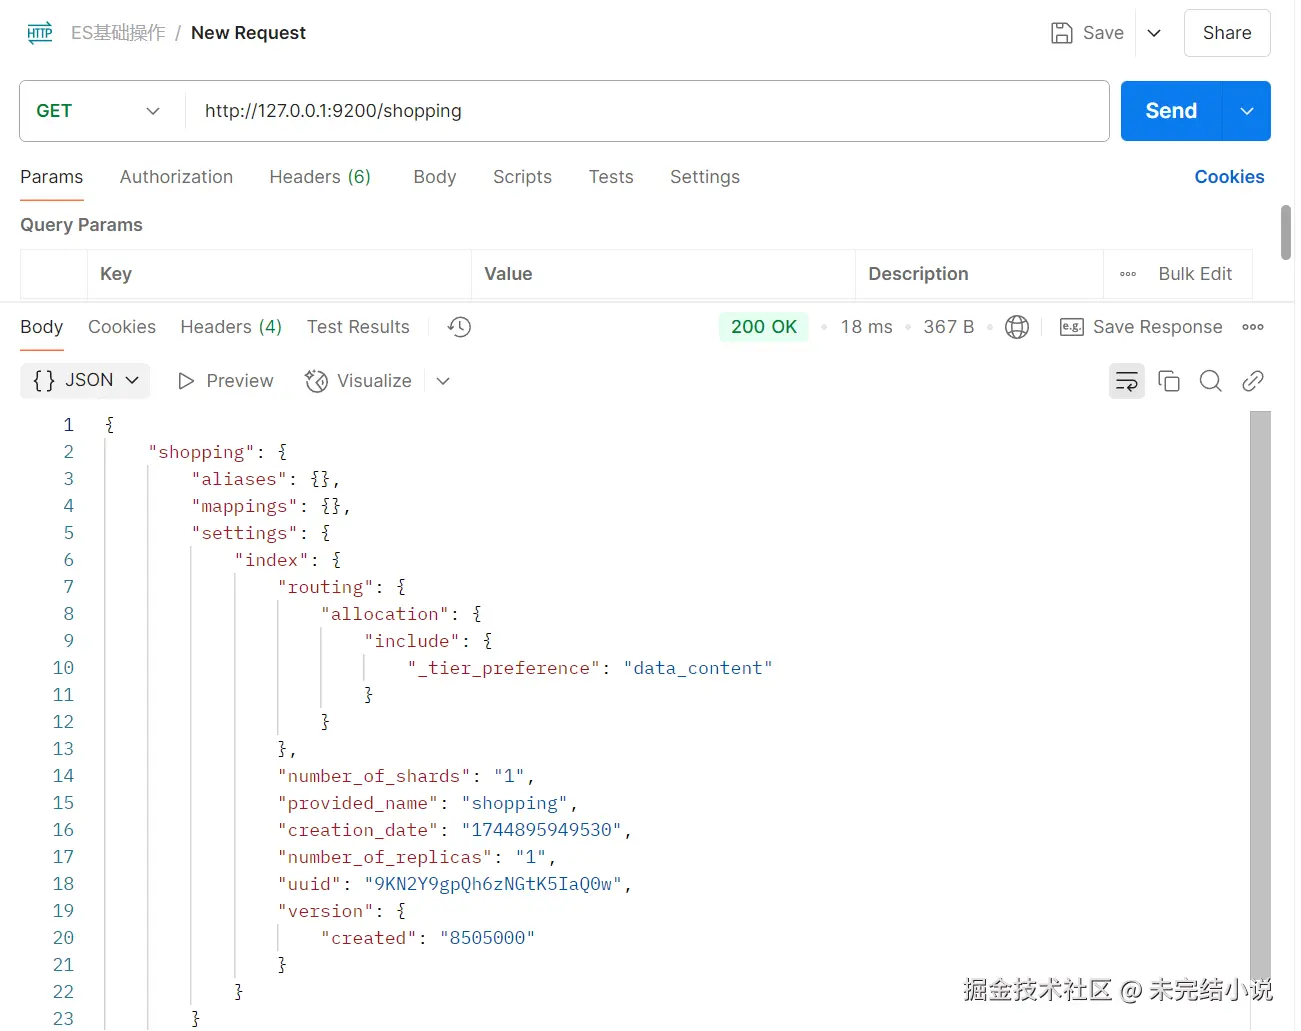This screenshot has width=1301, height=1031.
Task: Switch to the Params tab
Action: [52, 177]
